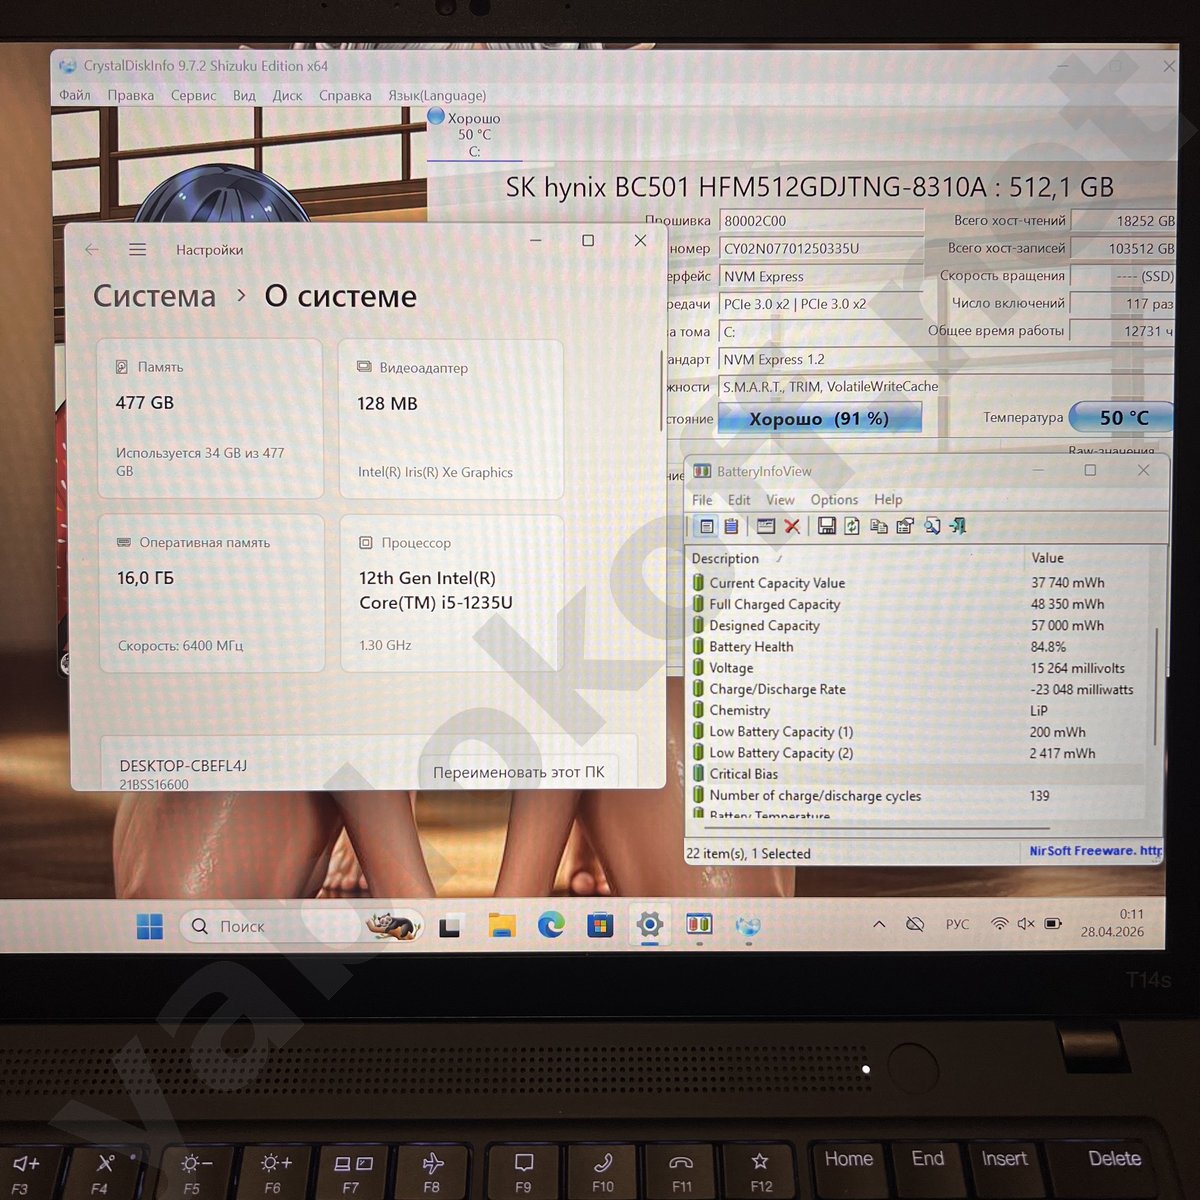Click the battery icon in system tray
The height and width of the screenshot is (1200, 1200).
pos(1053,924)
